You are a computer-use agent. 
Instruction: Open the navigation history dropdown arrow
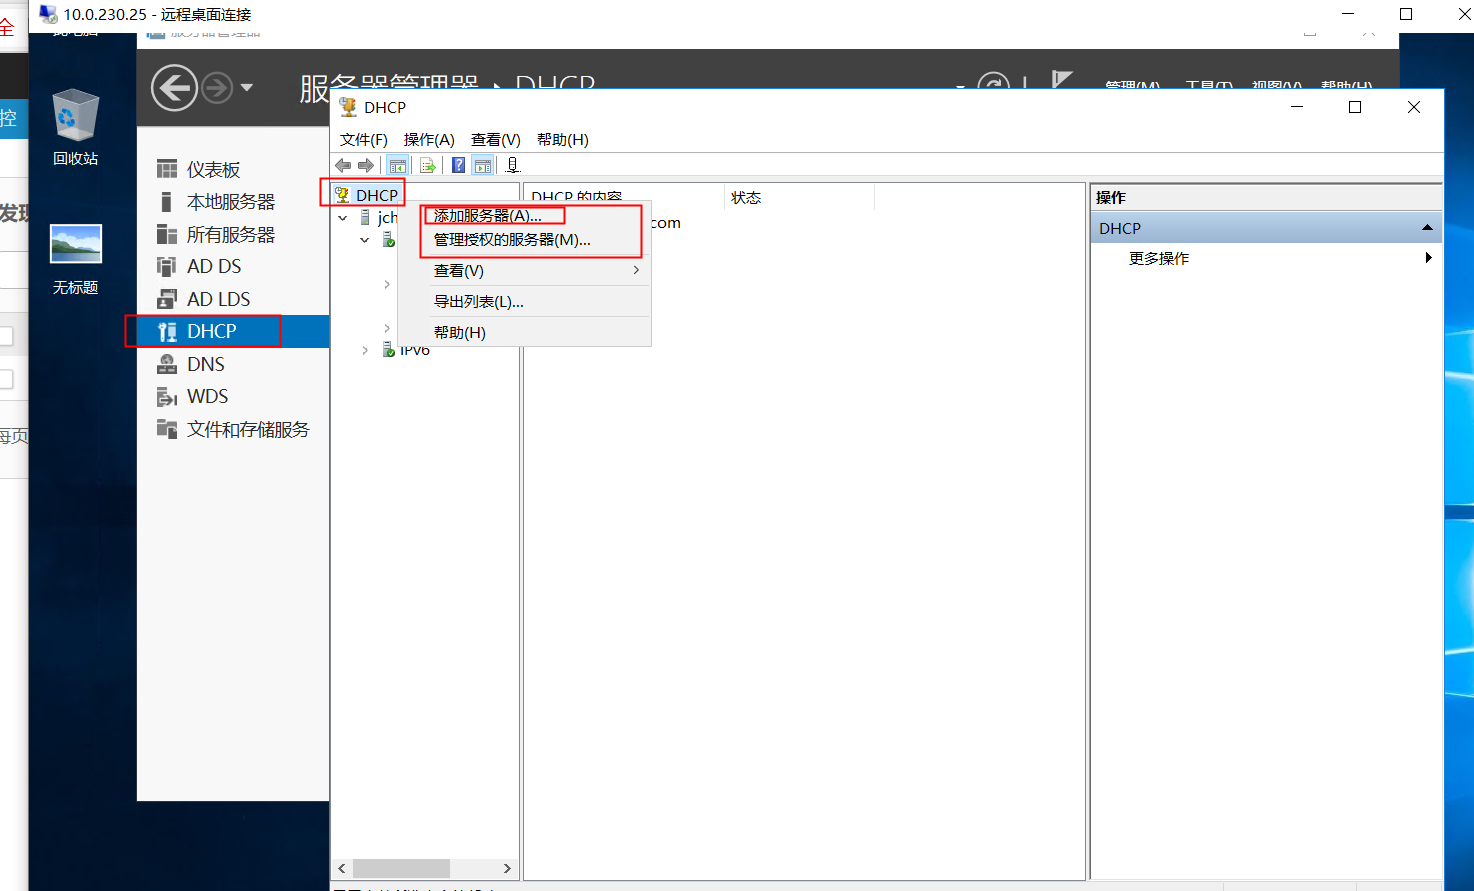point(246,88)
